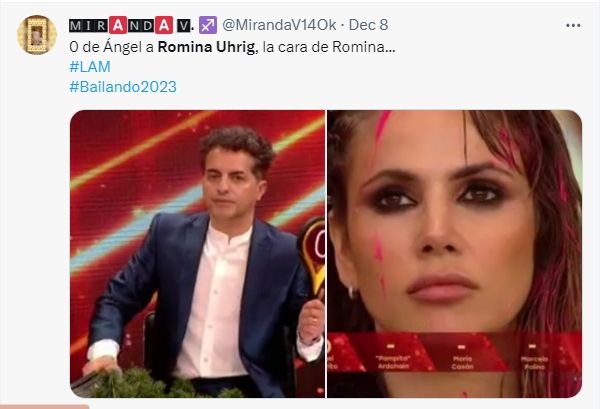Open the MIRANDA V. display name
This screenshot has width=600, height=409.
tap(131, 25)
